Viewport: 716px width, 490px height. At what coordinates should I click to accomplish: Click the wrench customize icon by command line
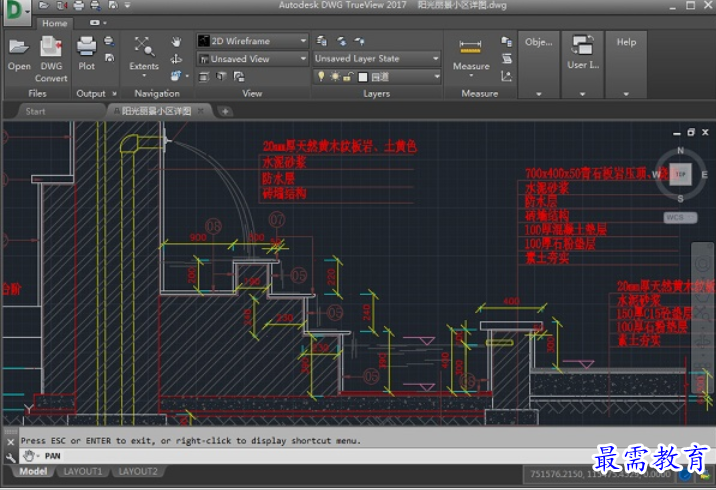[11, 457]
